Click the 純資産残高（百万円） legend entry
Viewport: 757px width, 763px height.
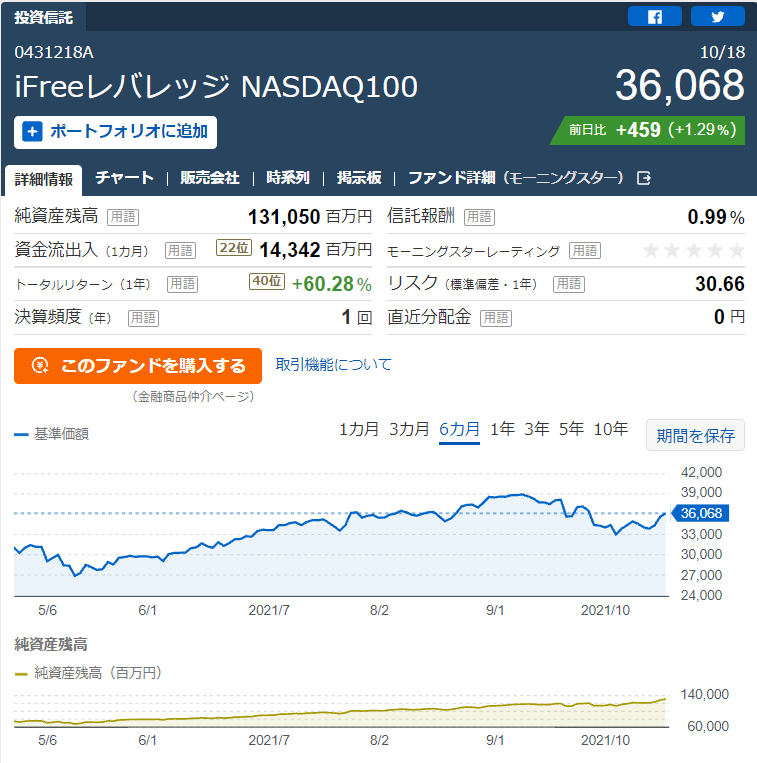88,673
